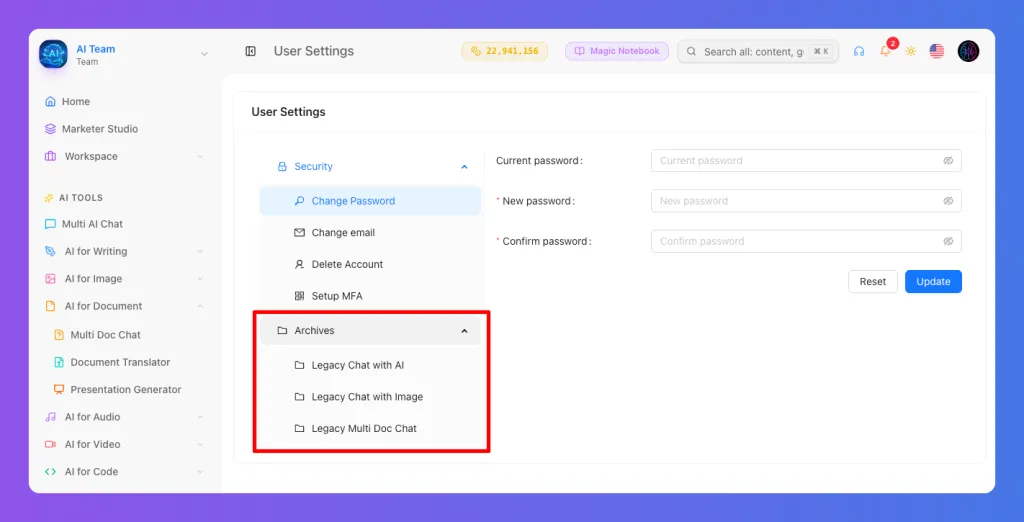Screen dimensions: 1024x522
Task: Click the Multi AI Chat bubble icon
Action: point(50,224)
